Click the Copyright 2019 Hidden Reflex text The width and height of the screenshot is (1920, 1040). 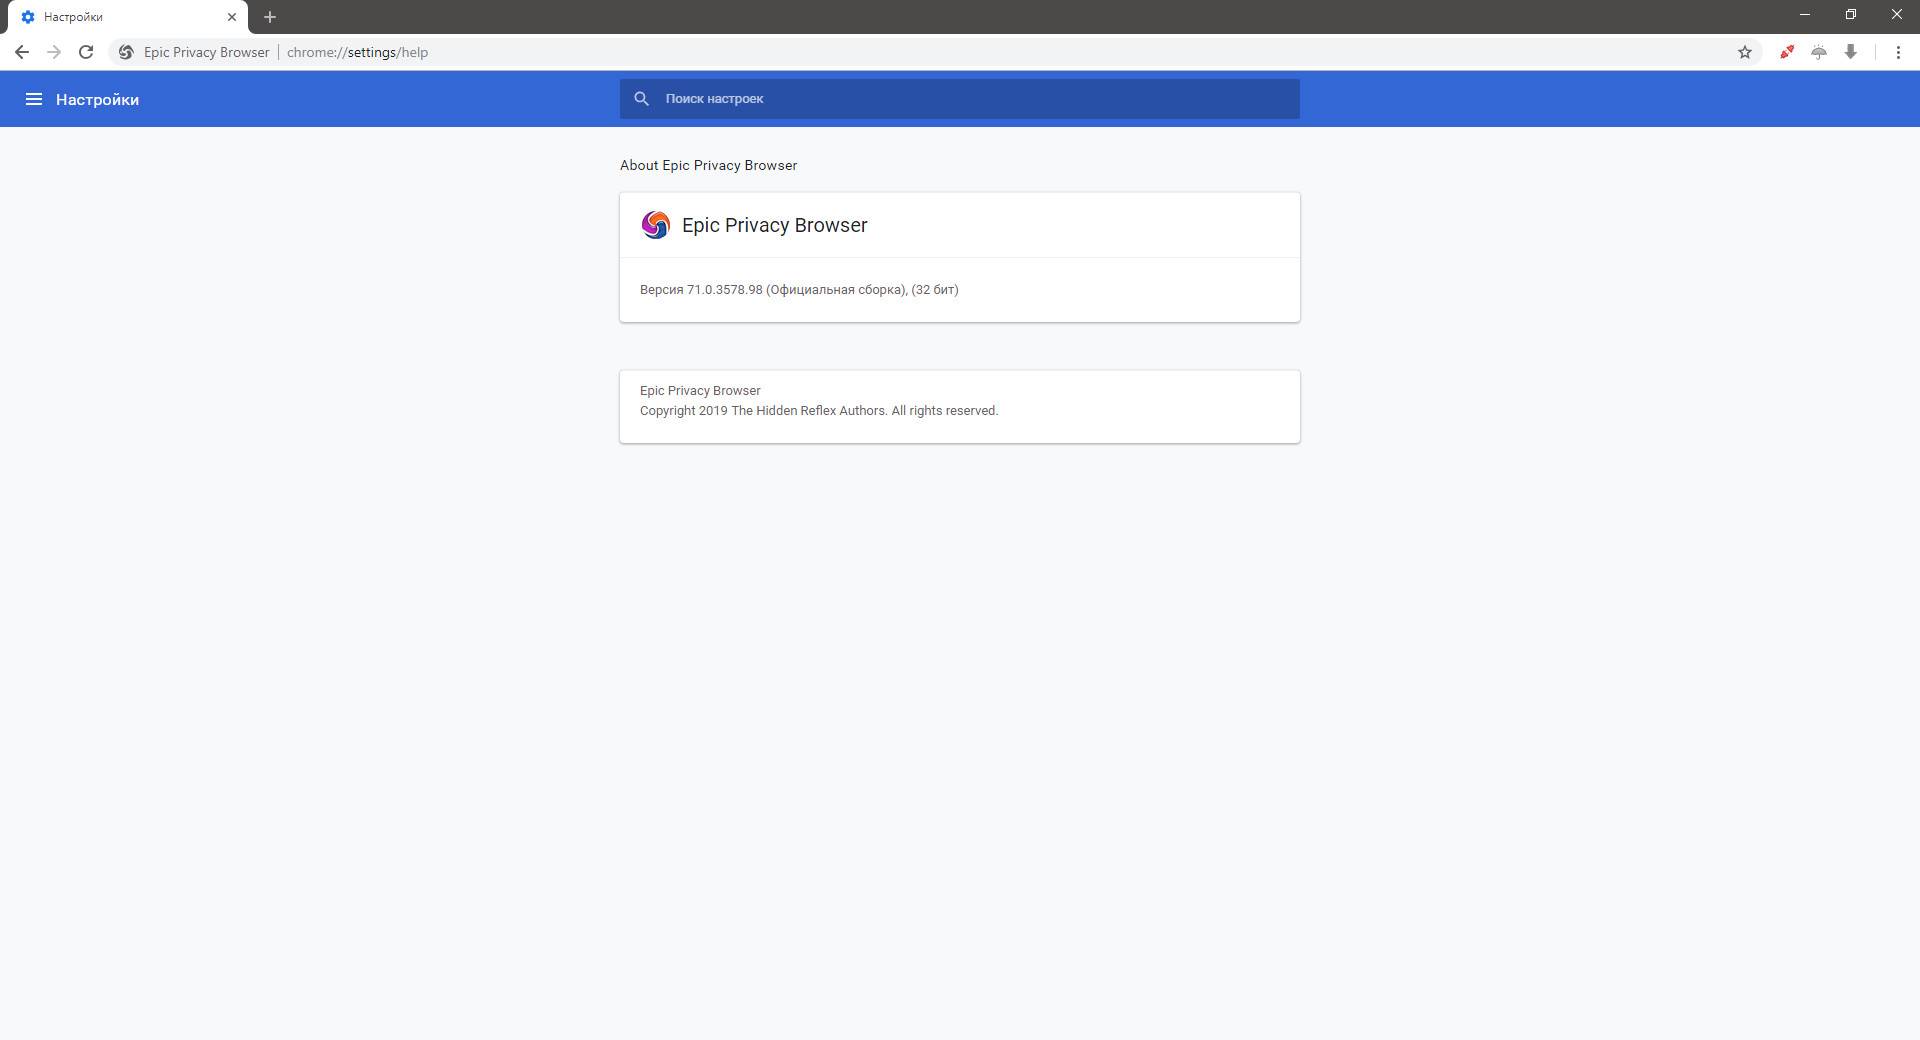point(819,411)
